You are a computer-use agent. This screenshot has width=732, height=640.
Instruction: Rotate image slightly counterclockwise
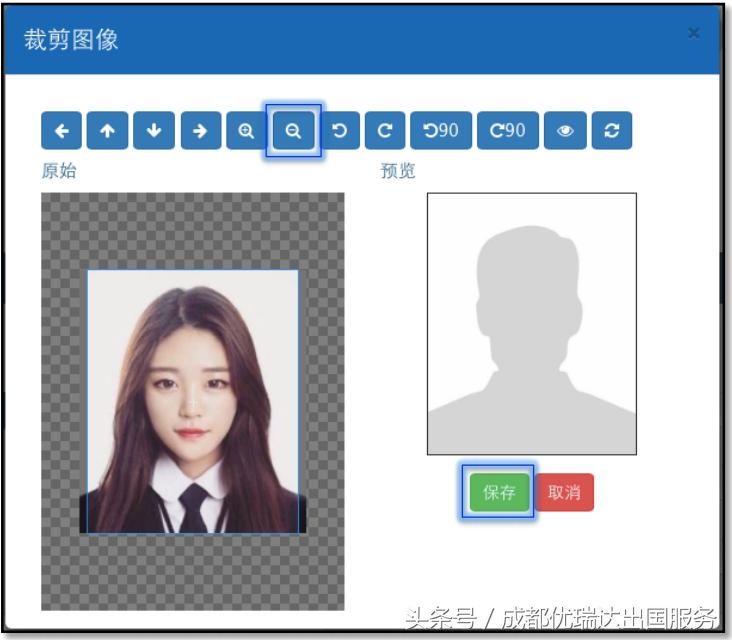coord(340,130)
